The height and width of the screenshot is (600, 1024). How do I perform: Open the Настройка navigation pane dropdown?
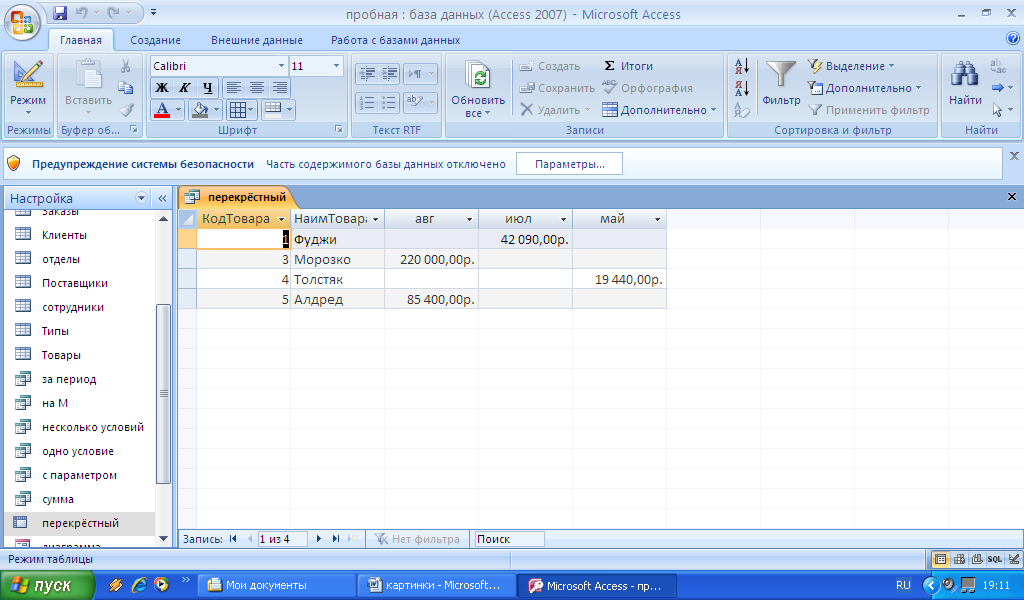point(141,198)
